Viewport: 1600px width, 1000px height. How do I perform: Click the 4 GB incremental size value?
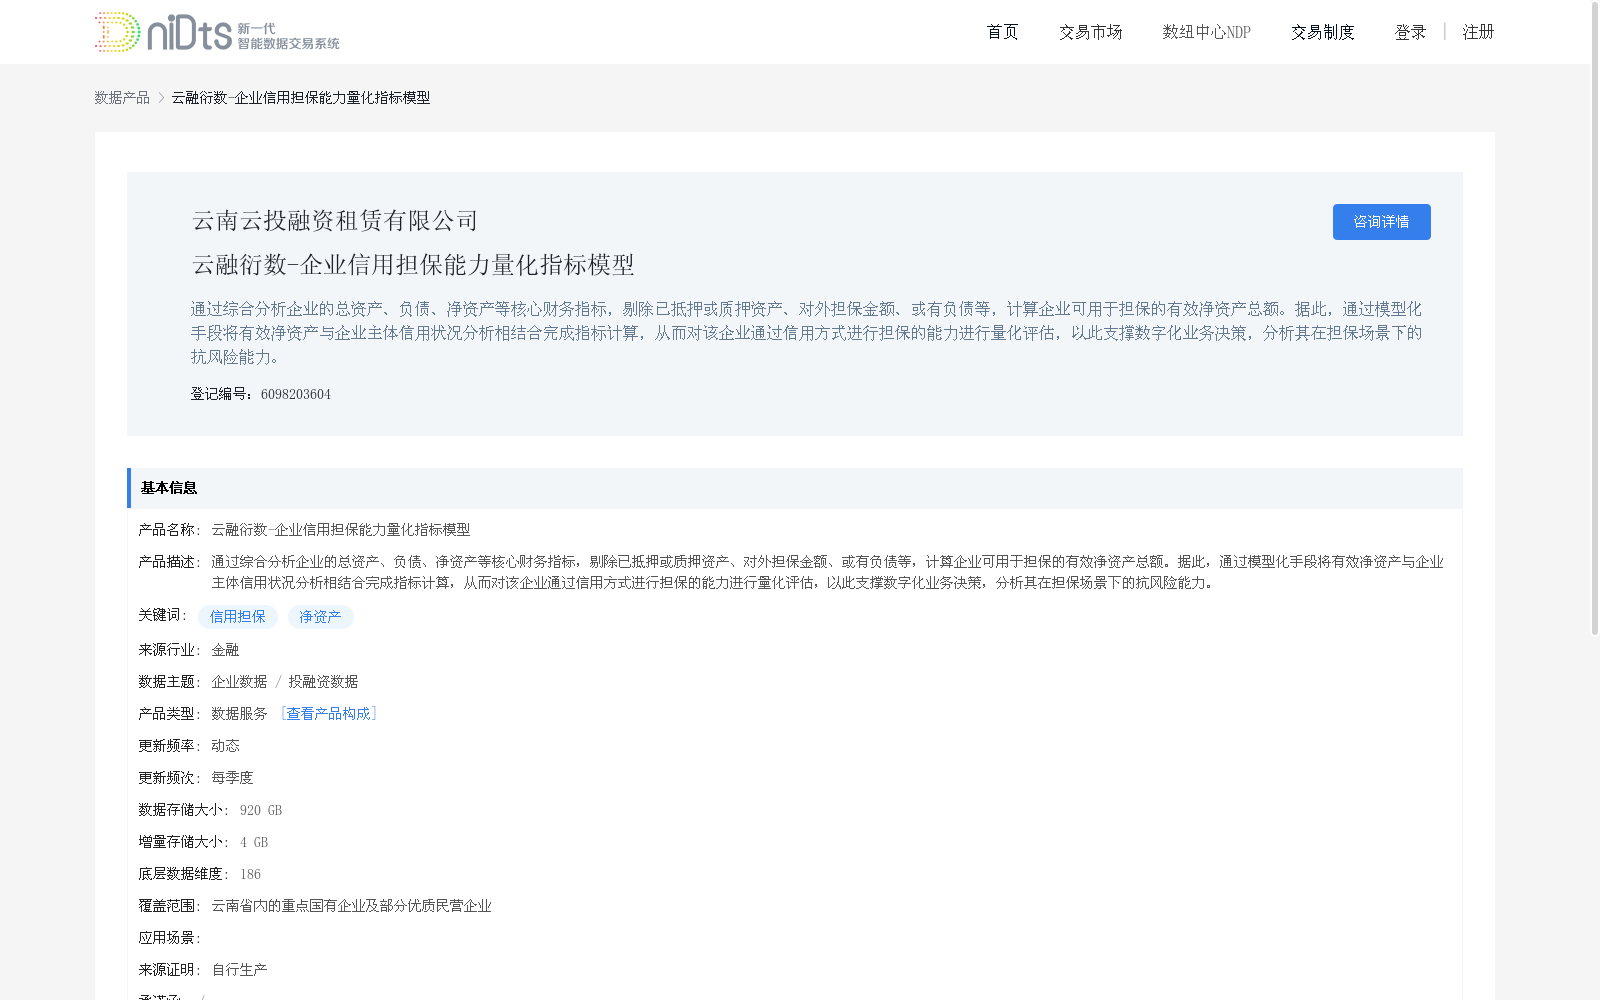point(254,842)
